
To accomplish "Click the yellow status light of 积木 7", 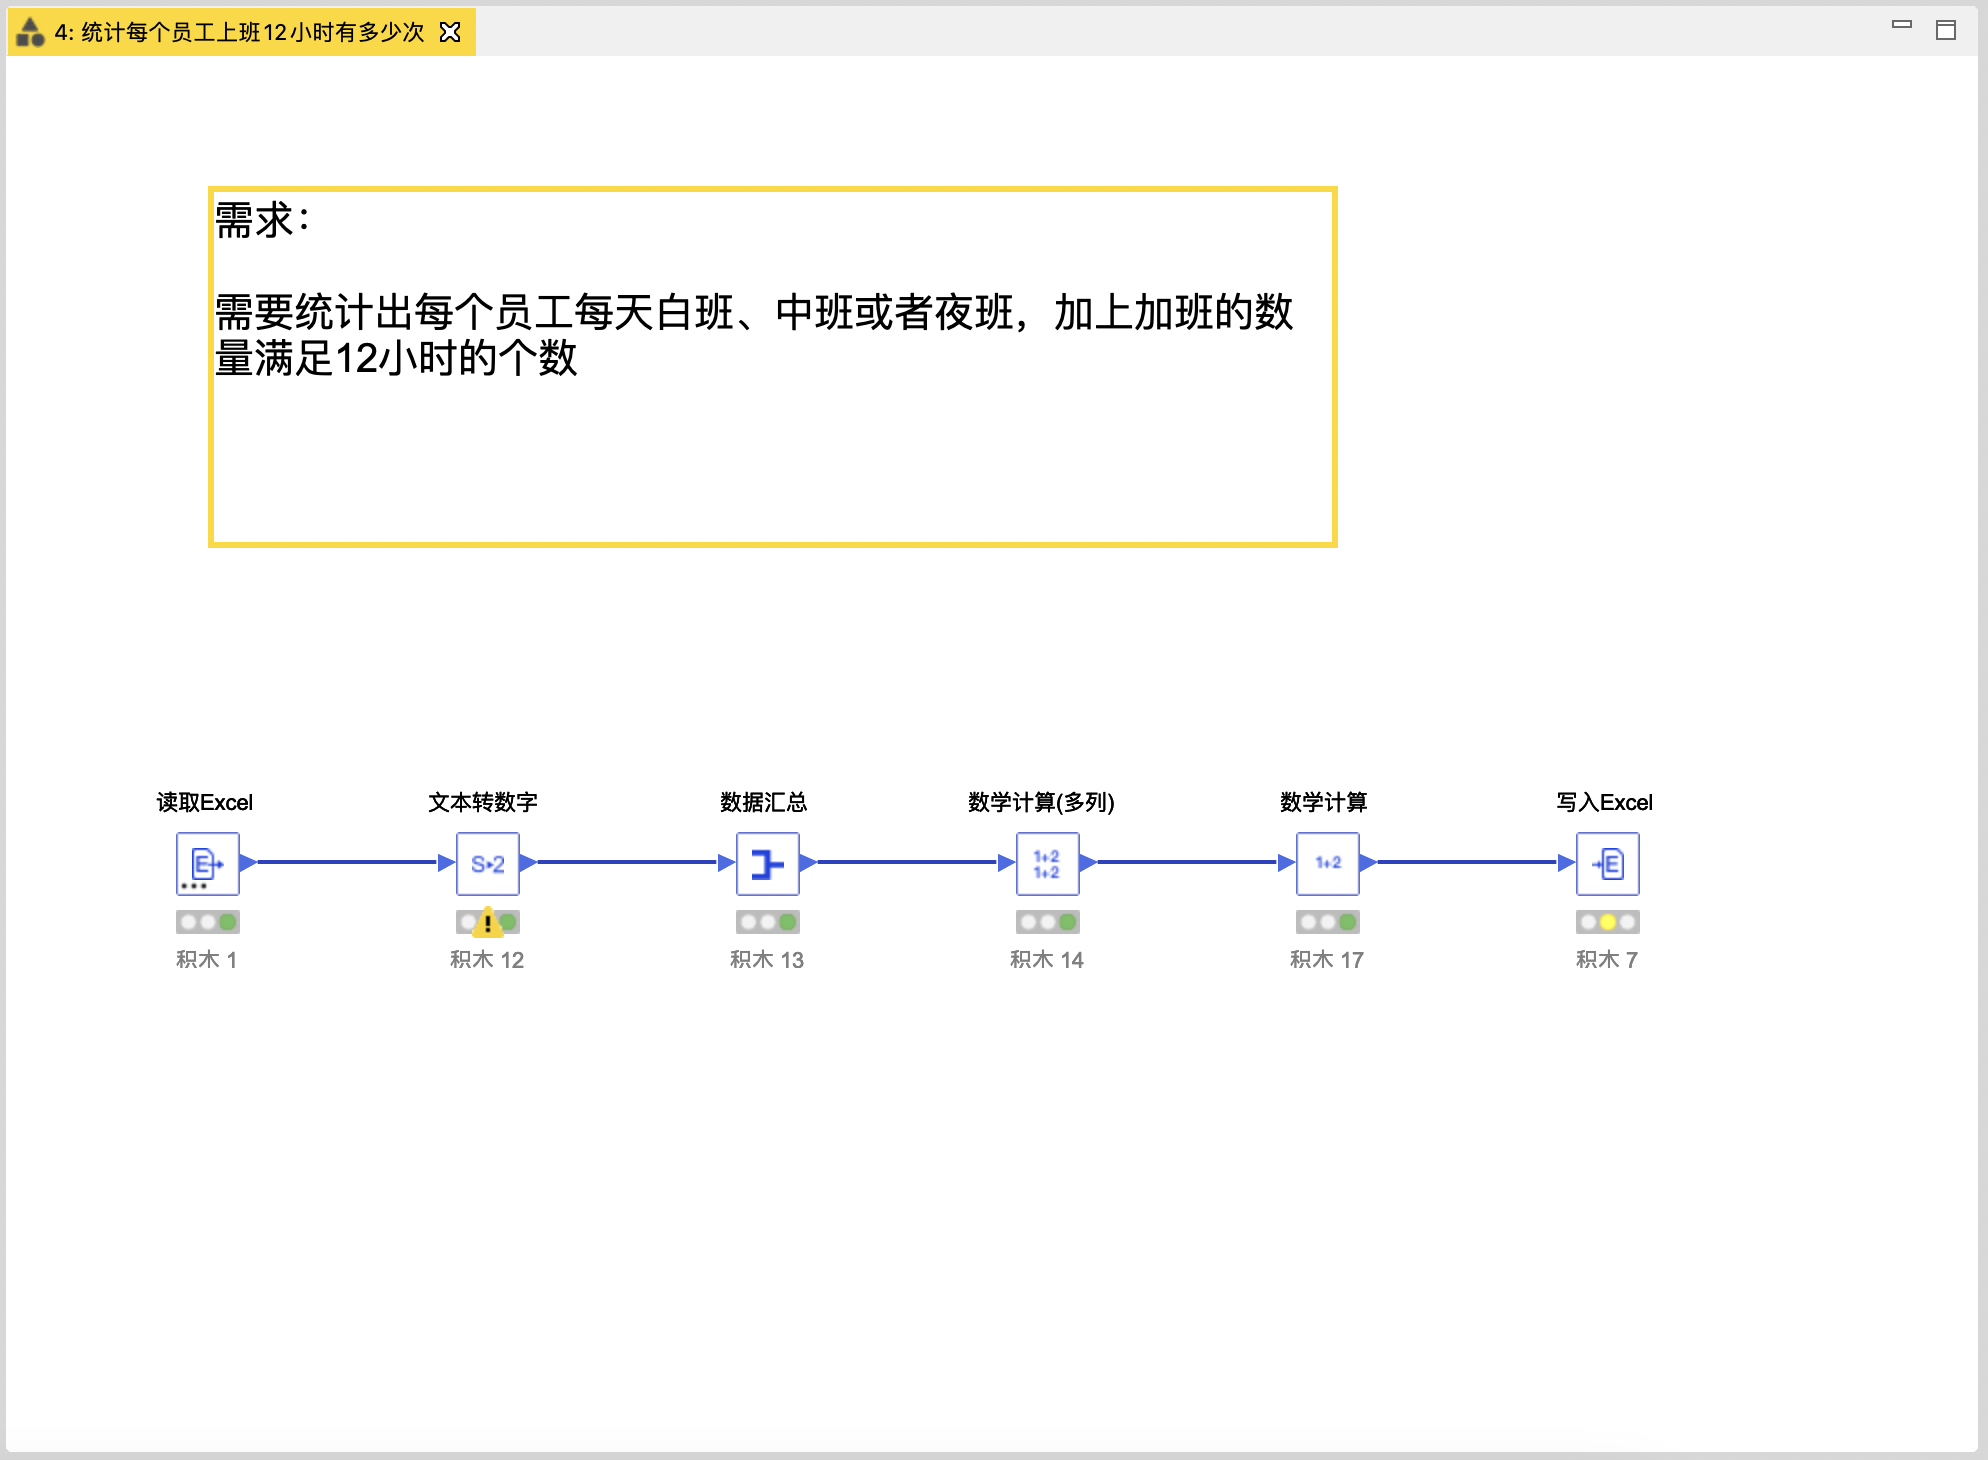I will click(x=1607, y=922).
